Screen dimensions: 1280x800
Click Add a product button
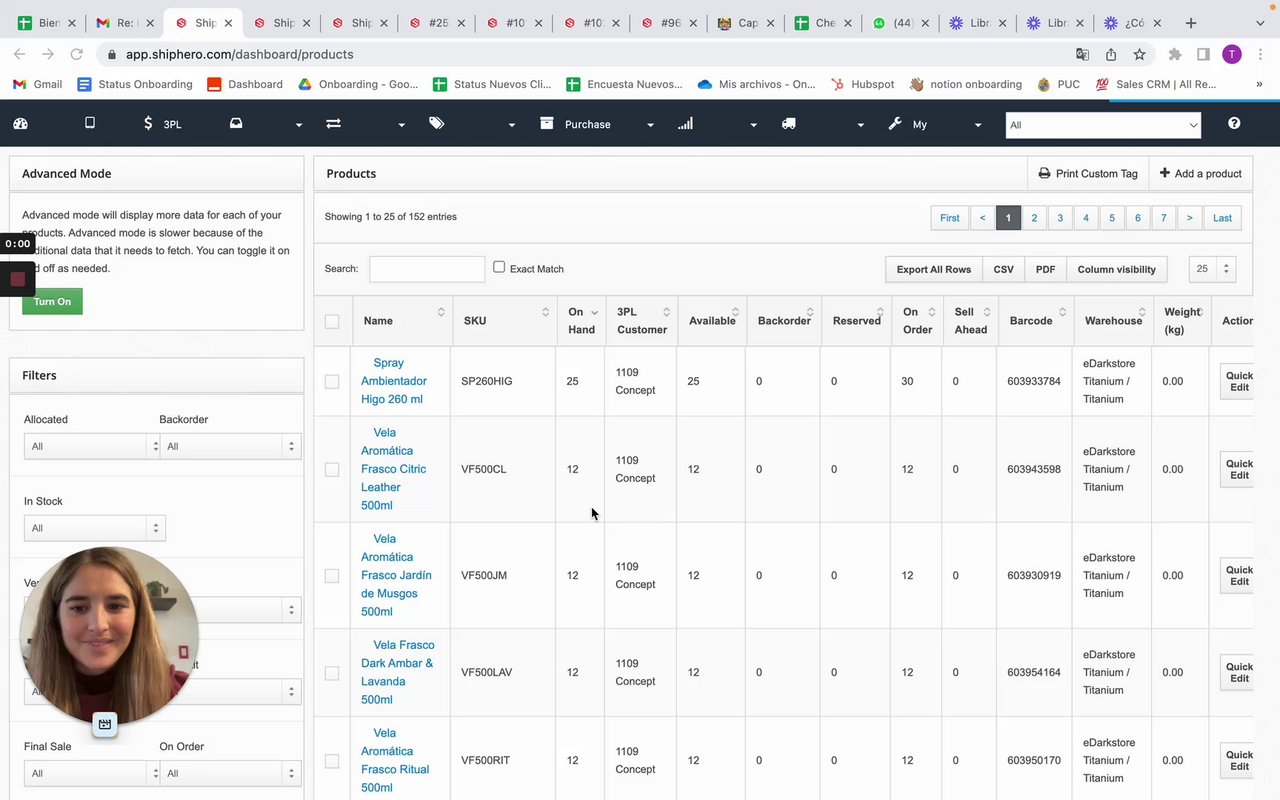pos(1200,173)
